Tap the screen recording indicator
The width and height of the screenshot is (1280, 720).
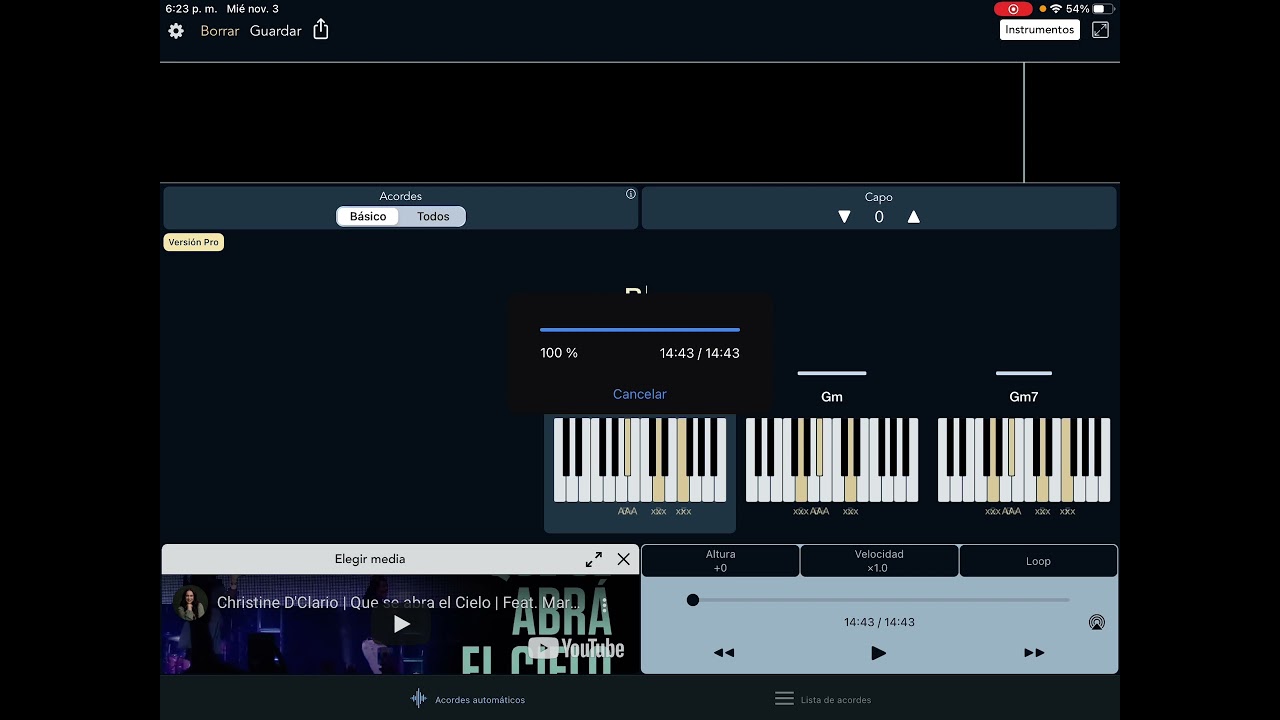point(1013,9)
